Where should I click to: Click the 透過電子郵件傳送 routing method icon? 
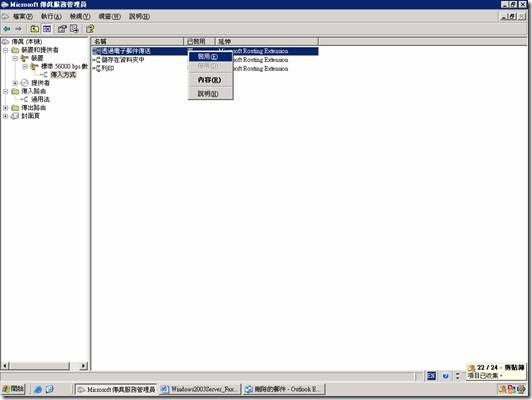point(97,51)
